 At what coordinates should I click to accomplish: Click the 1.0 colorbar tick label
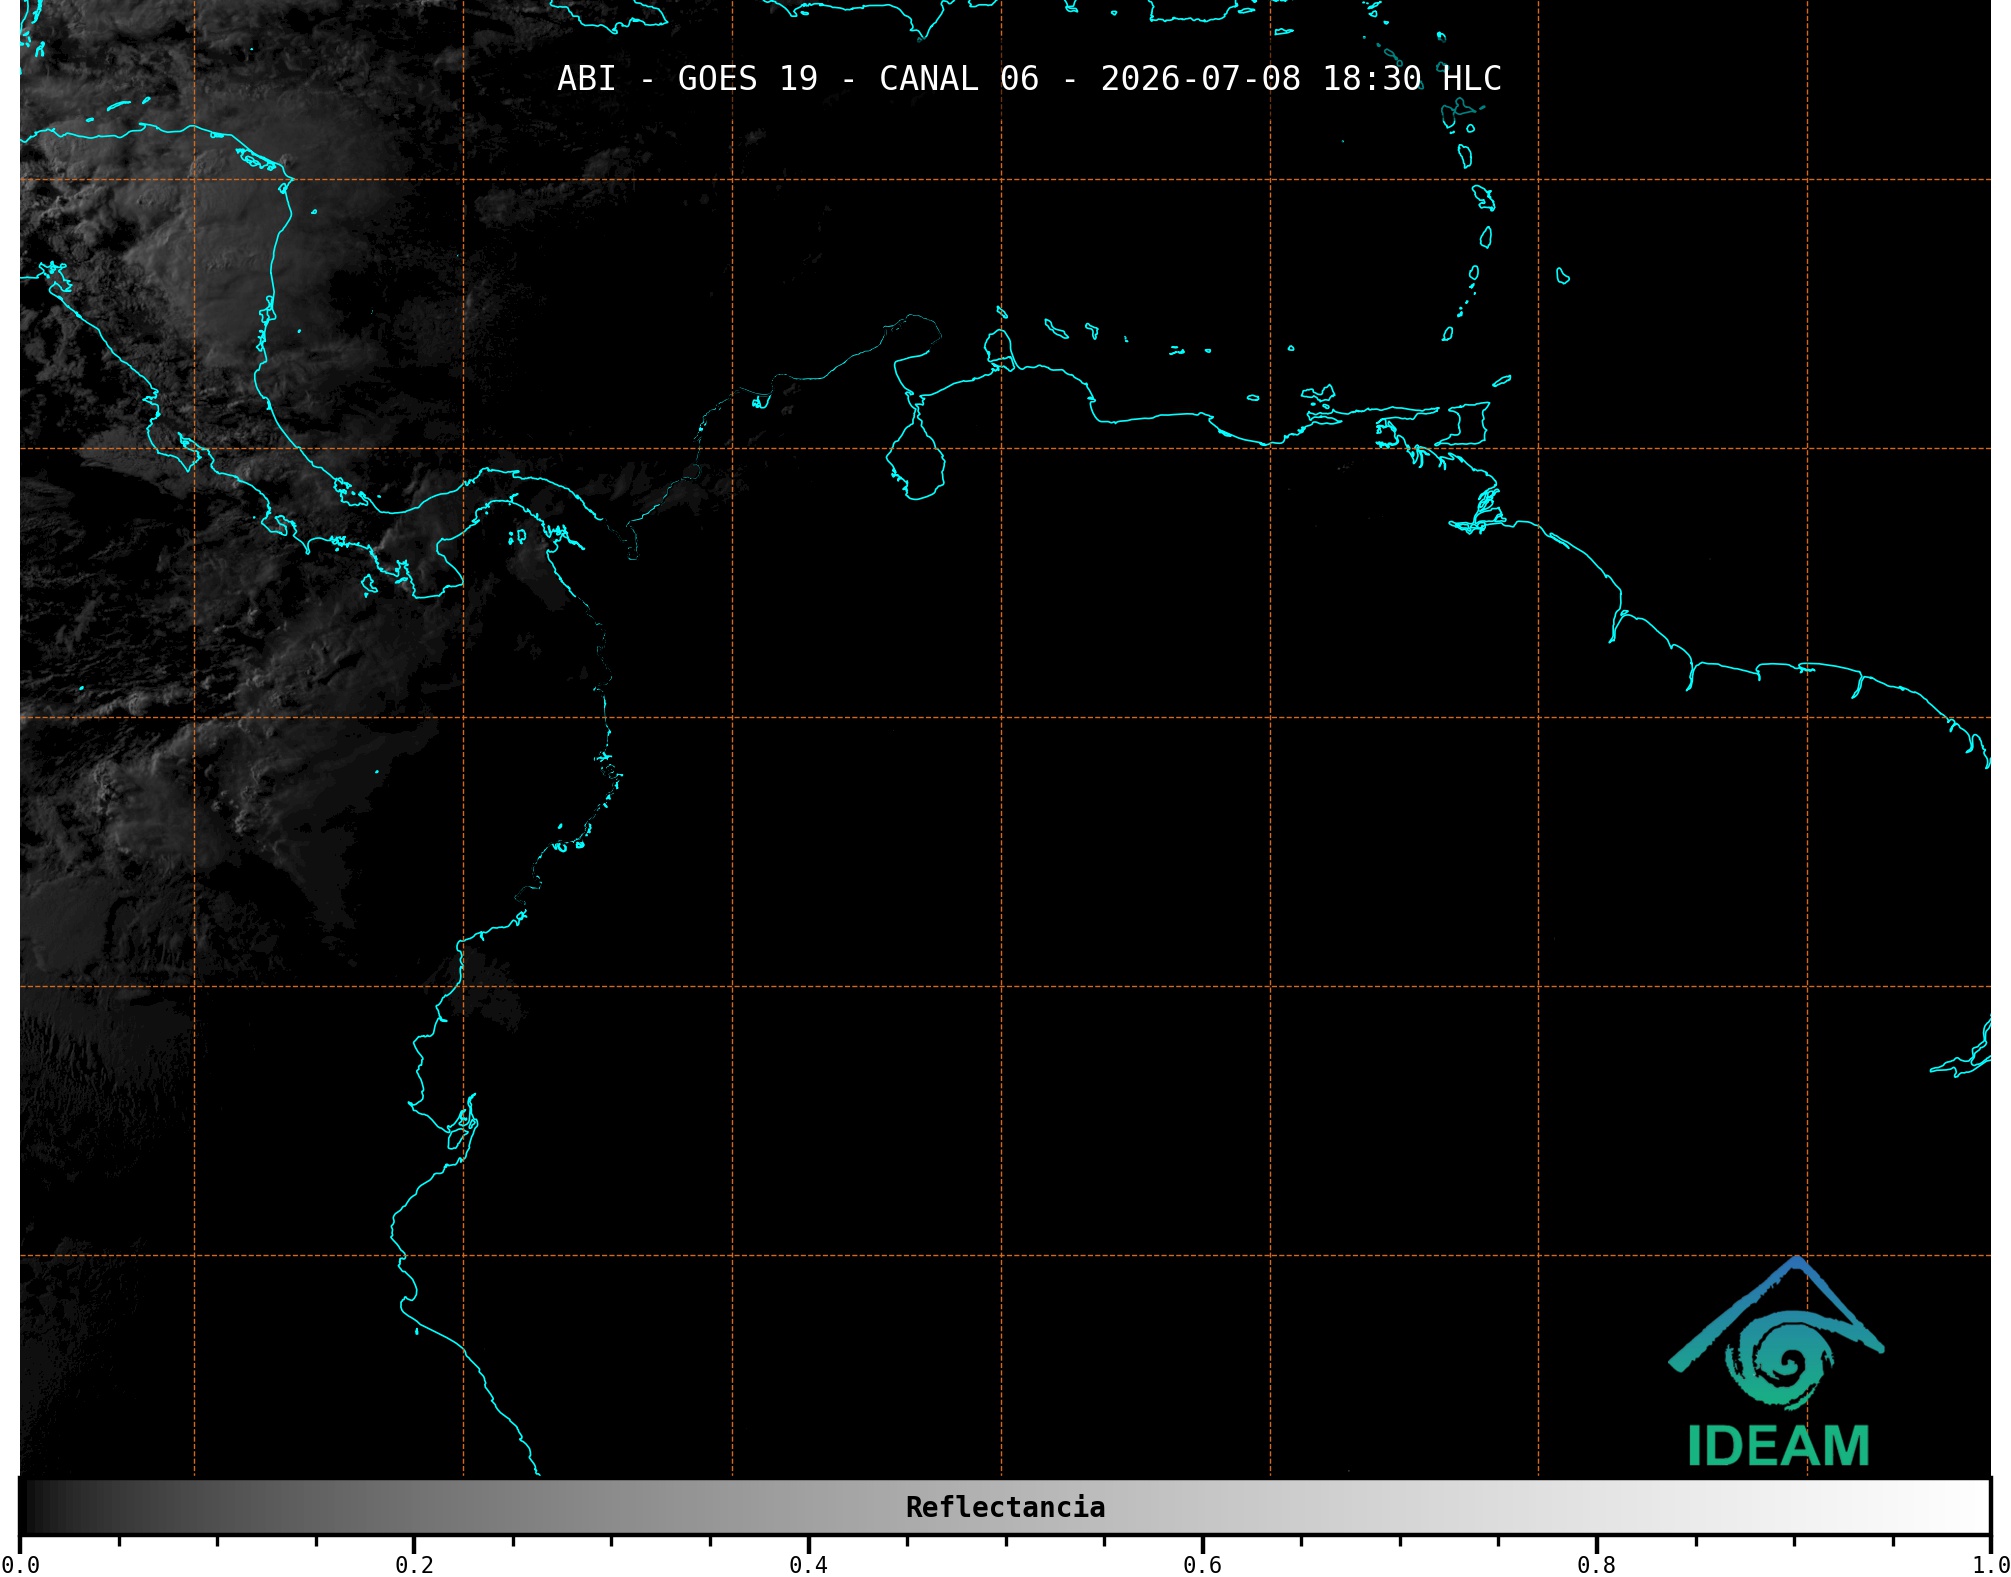pos(1990,1564)
